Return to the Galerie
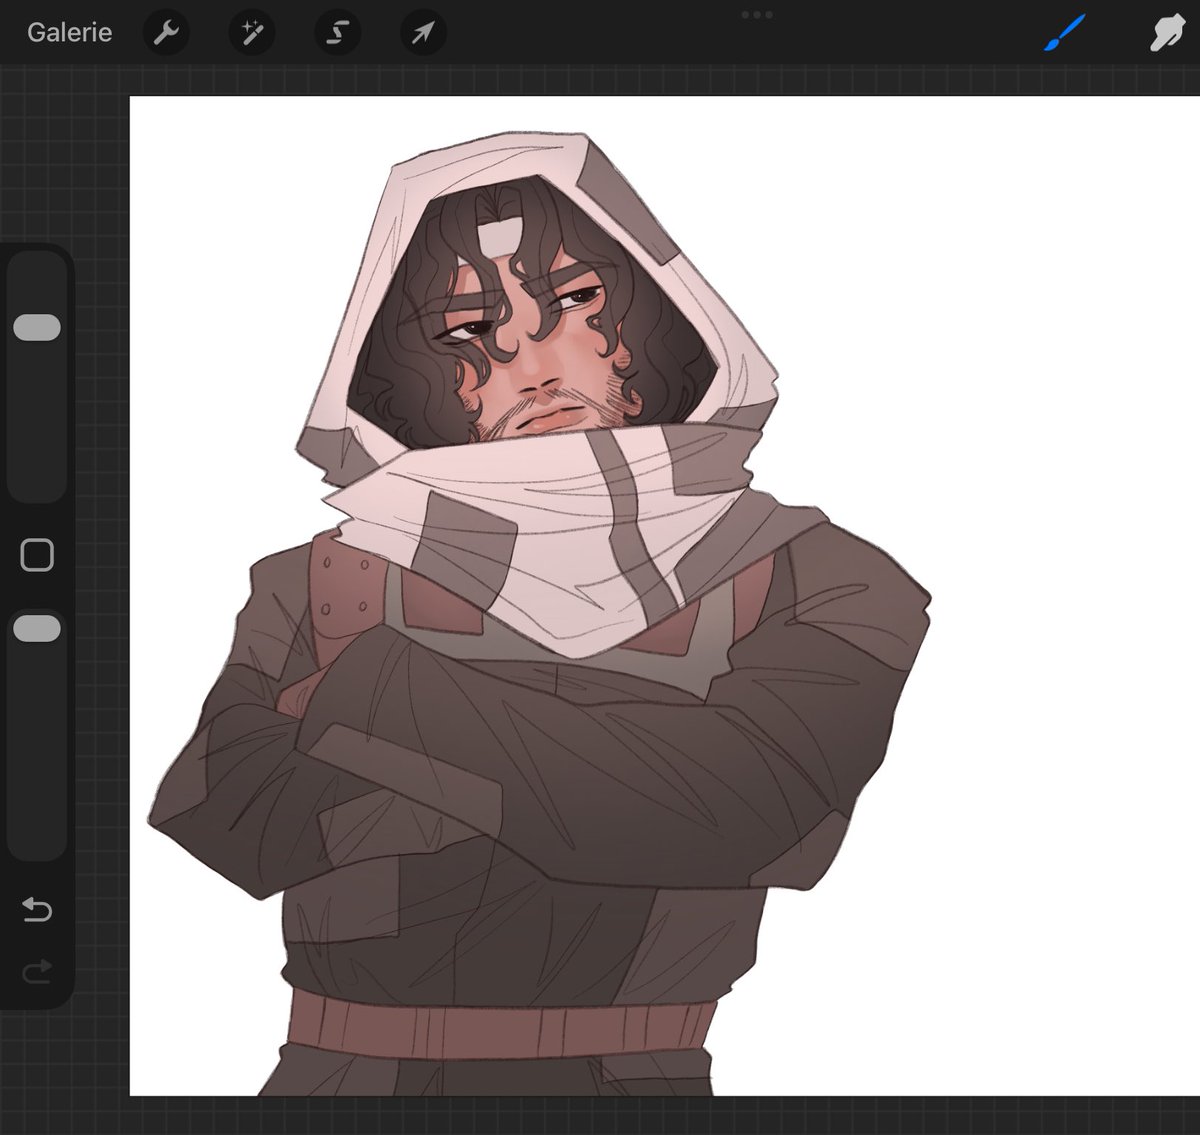 69,32
